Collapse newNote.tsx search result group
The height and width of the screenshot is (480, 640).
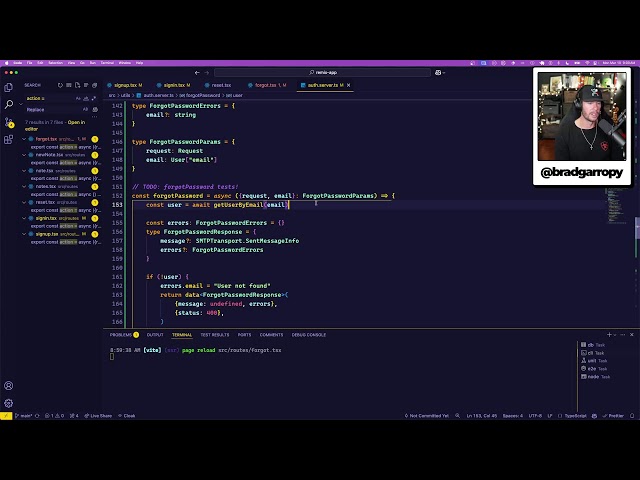click(24, 155)
